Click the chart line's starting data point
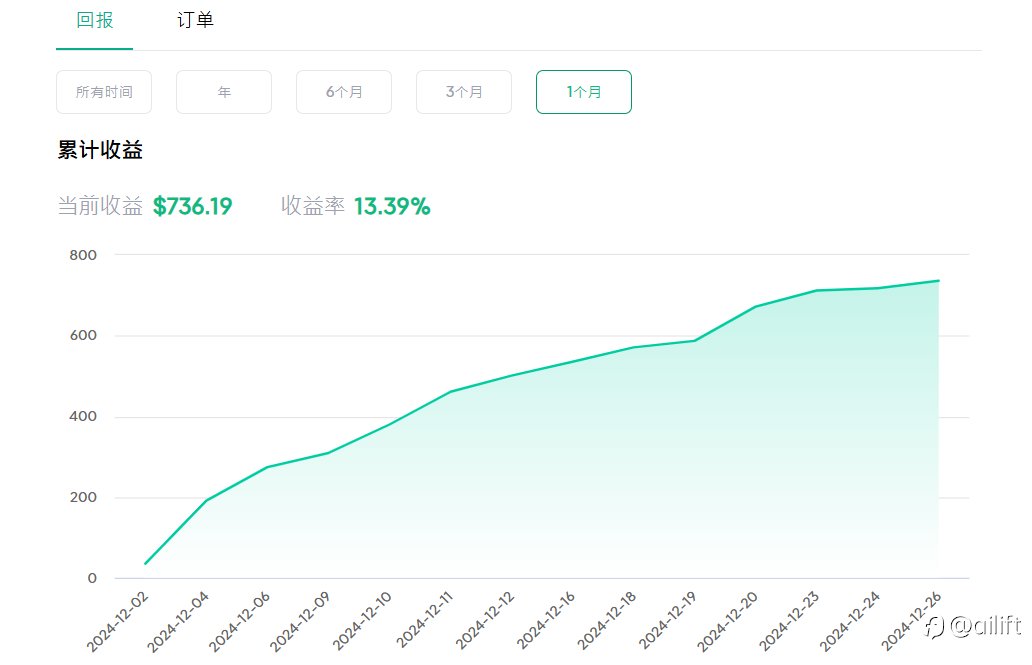Screen dimensions: 1032x665 (x=145, y=564)
